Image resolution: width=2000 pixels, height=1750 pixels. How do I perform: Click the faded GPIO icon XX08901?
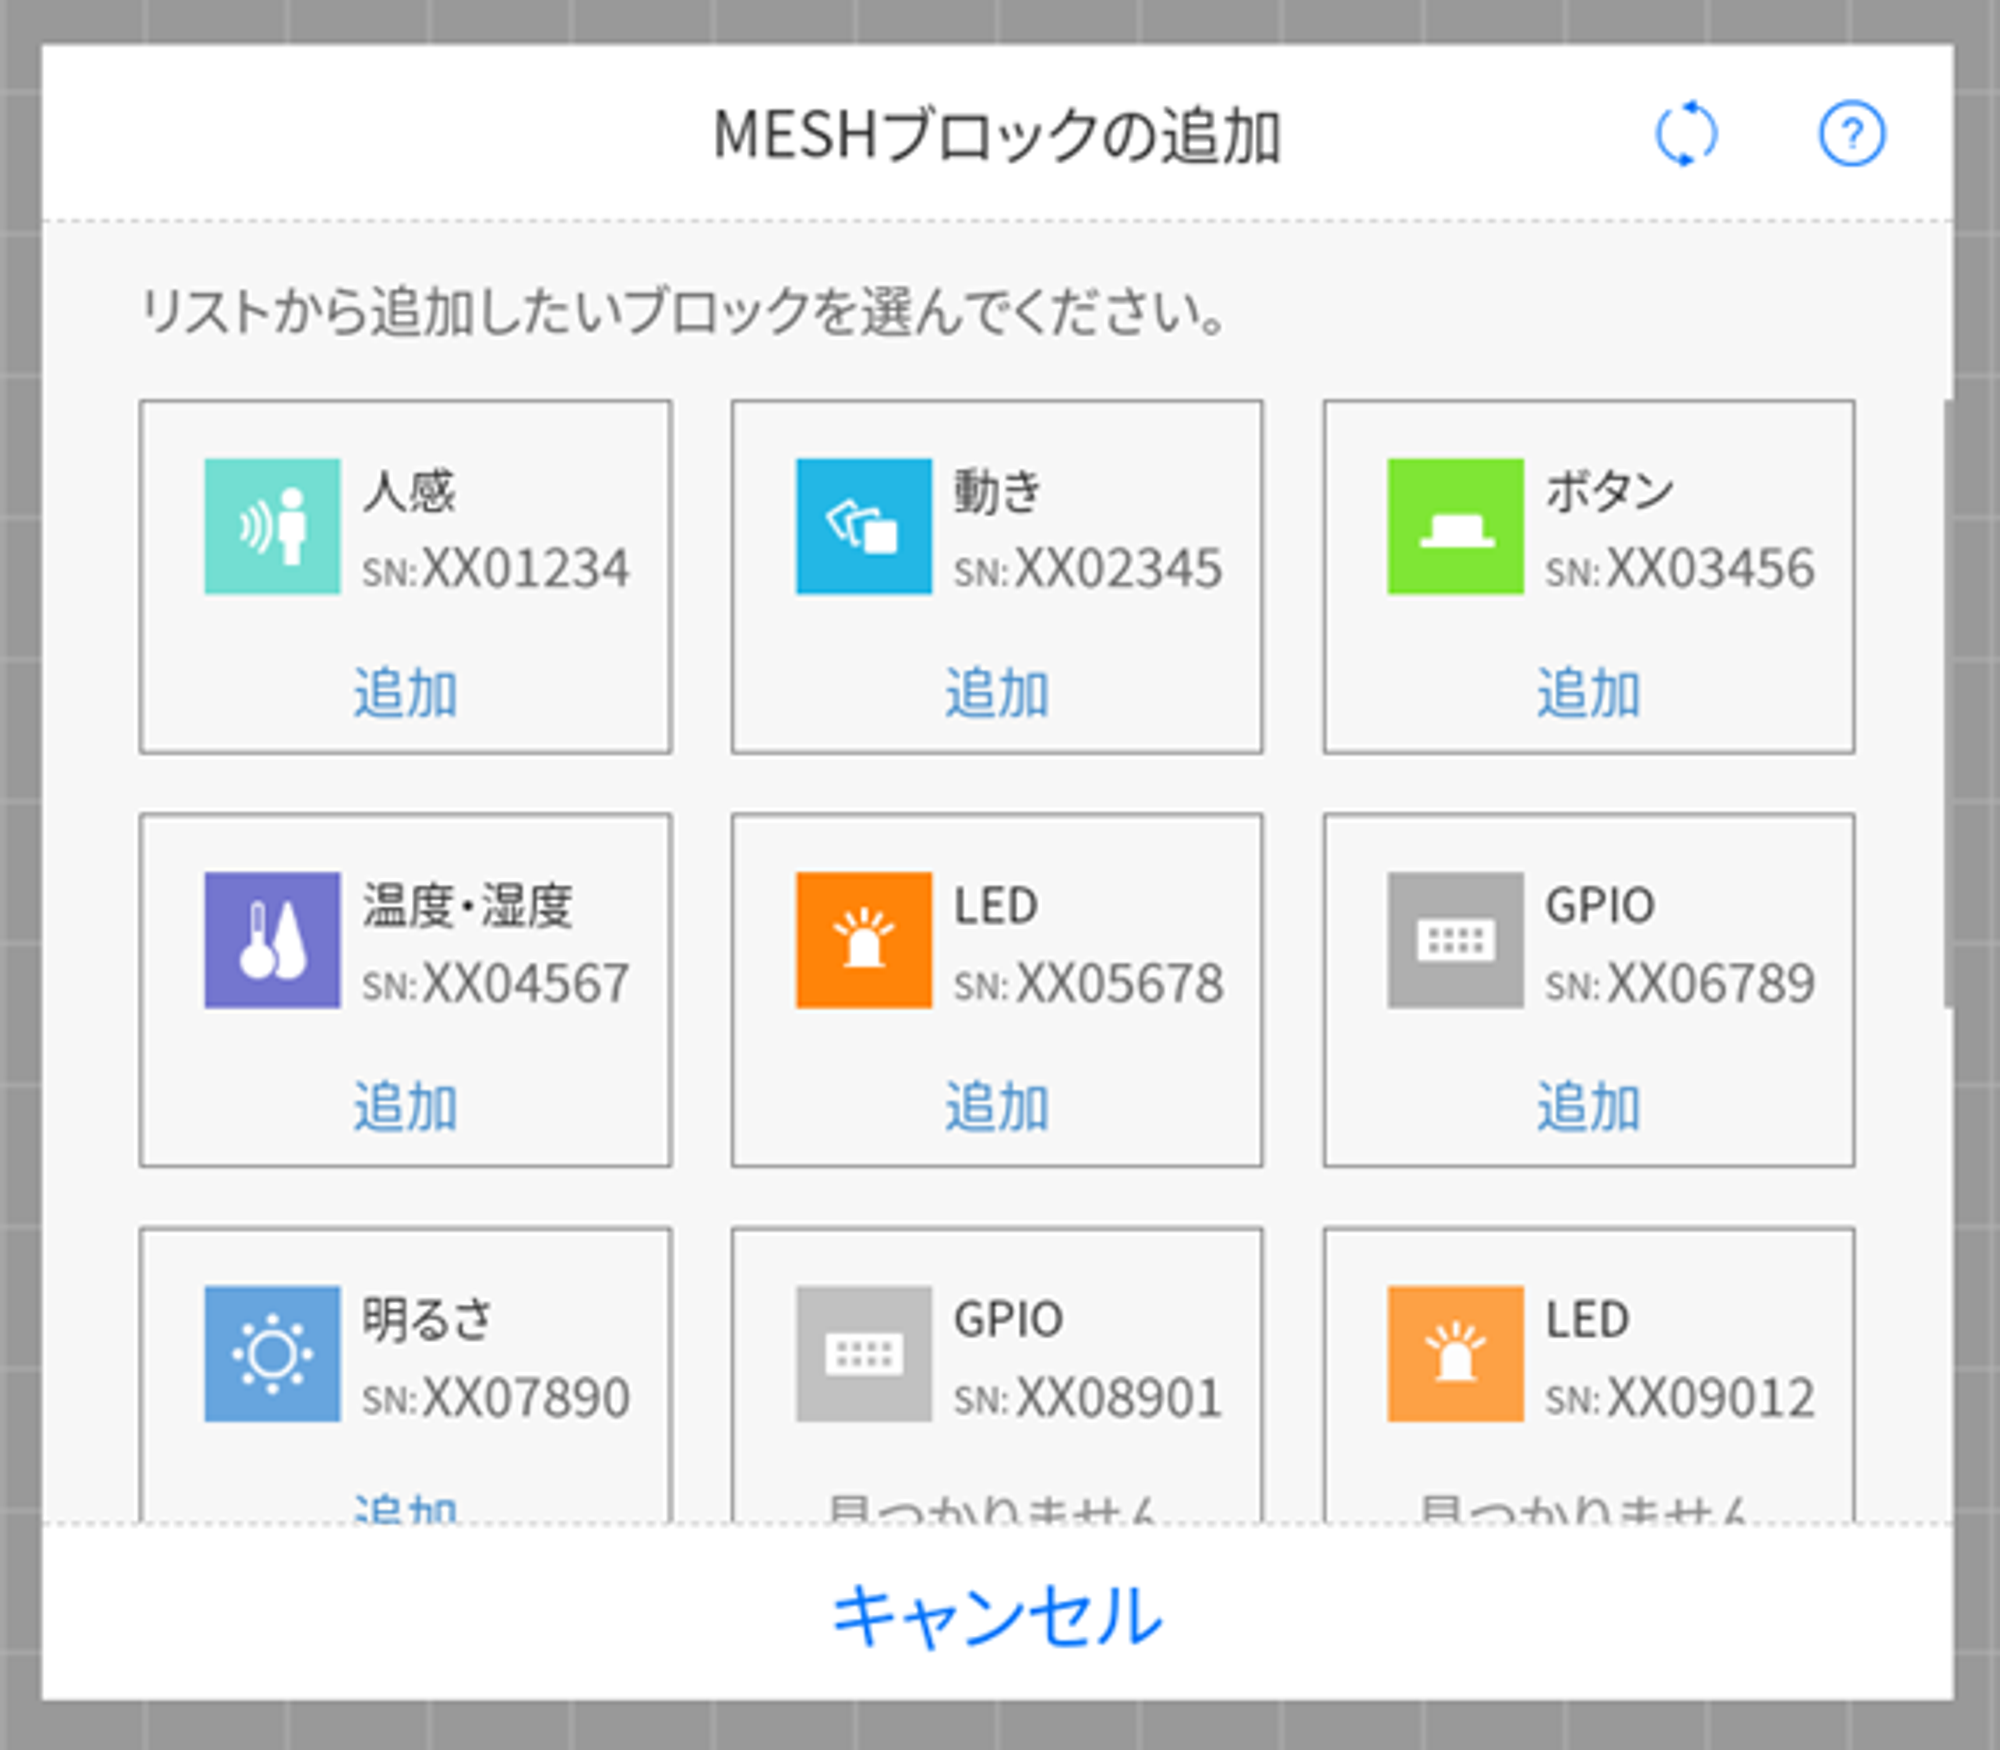point(863,1353)
